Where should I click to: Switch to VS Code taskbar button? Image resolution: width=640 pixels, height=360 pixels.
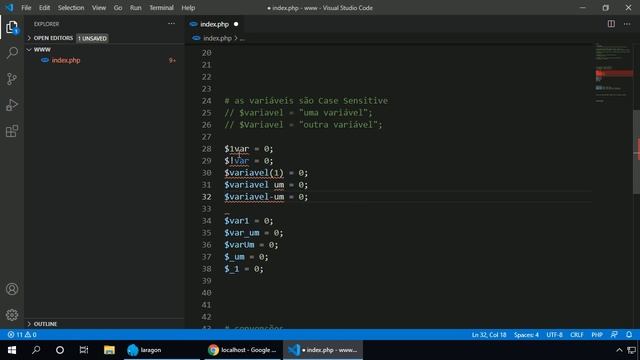(322, 350)
